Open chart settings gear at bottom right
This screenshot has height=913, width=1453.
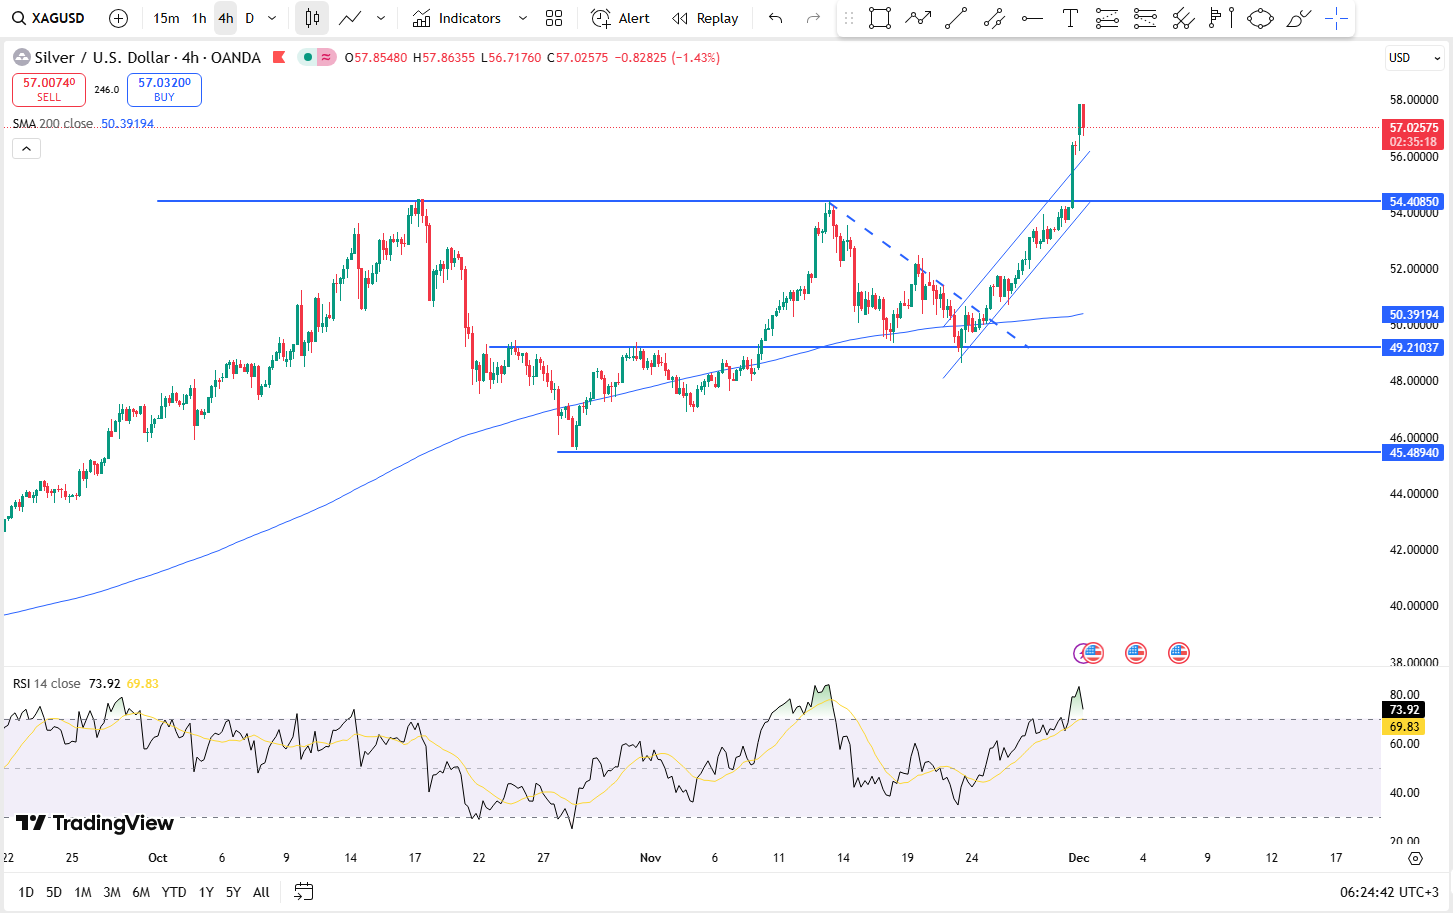pyautogui.click(x=1415, y=858)
